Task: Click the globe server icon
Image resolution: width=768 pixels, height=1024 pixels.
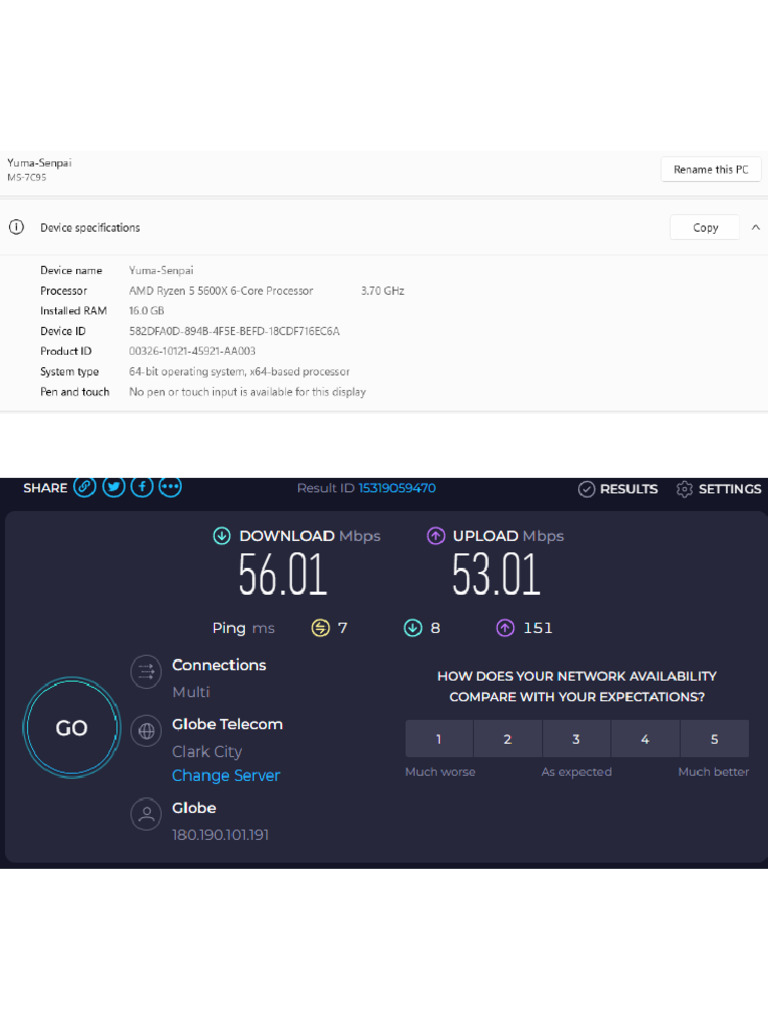Action: coord(146,731)
